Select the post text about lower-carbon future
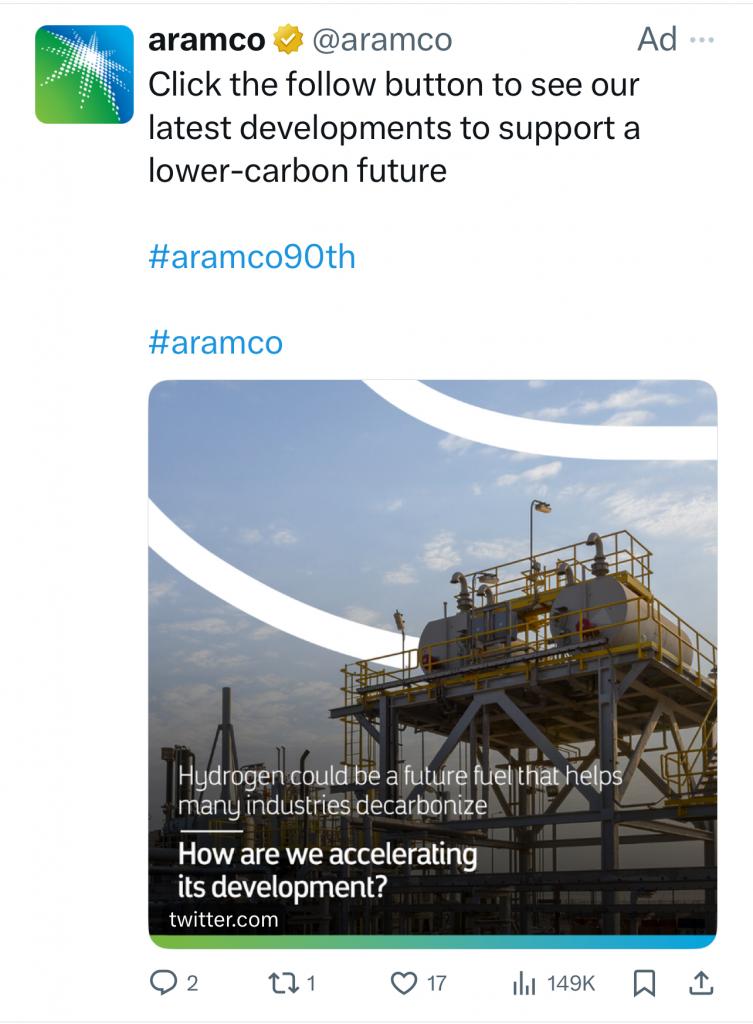The height and width of the screenshot is (1024, 753). (x=394, y=127)
